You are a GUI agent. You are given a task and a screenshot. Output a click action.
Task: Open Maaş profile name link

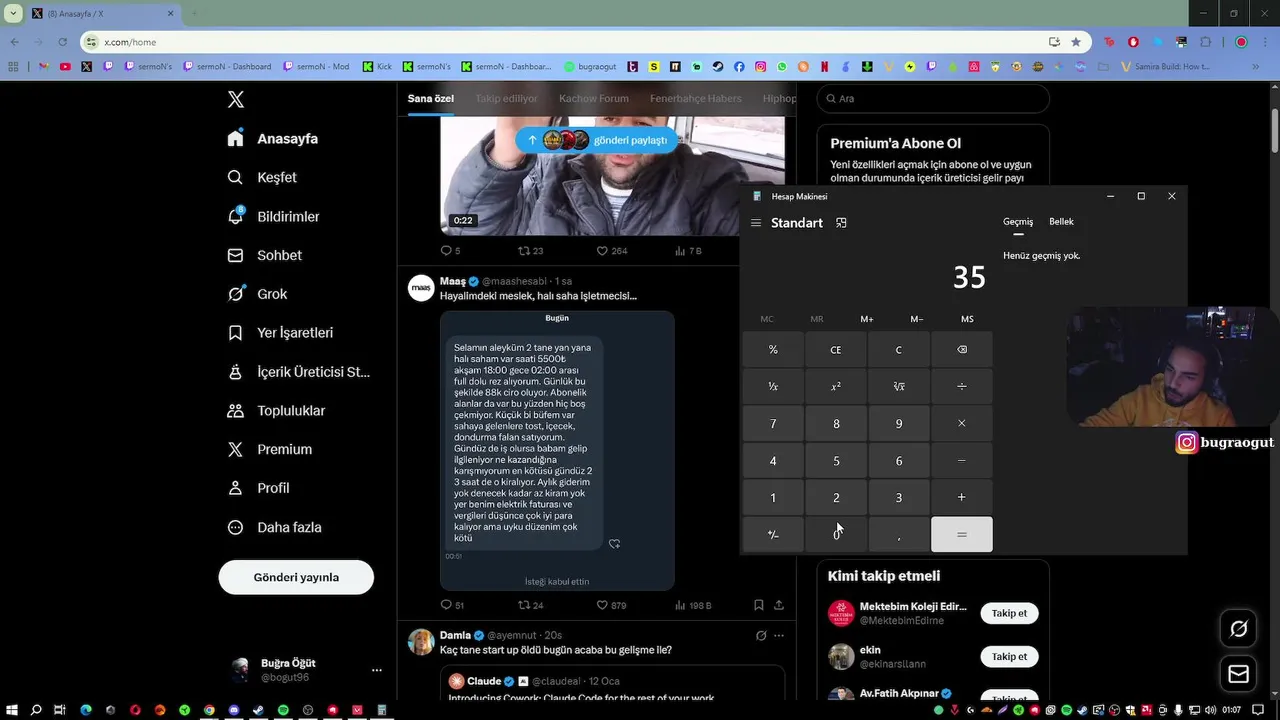pyautogui.click(x=453, y=281)
